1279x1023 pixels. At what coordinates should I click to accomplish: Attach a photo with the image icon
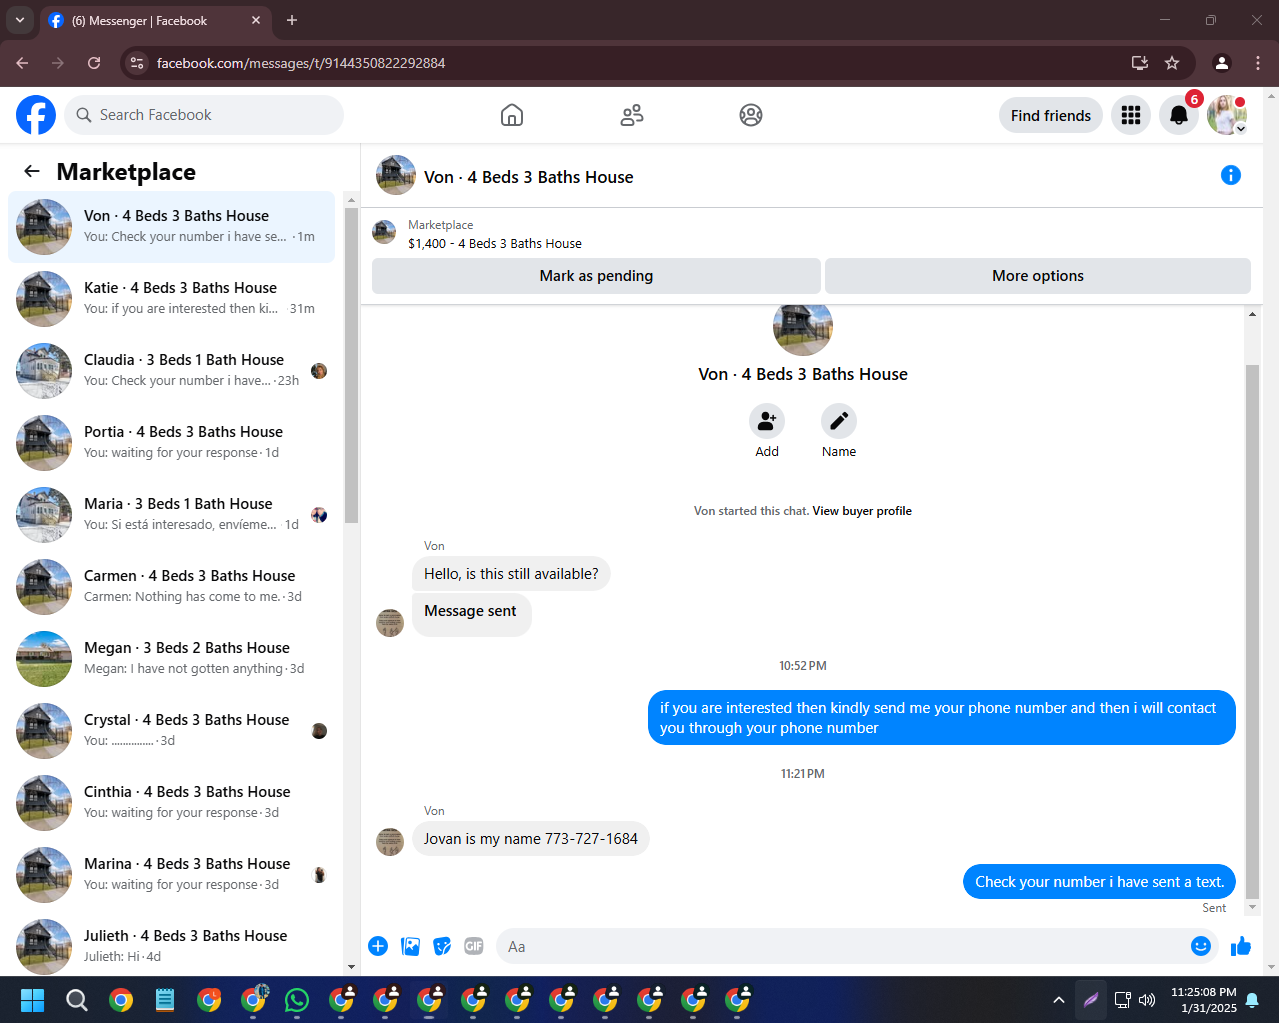coord(410,946)
